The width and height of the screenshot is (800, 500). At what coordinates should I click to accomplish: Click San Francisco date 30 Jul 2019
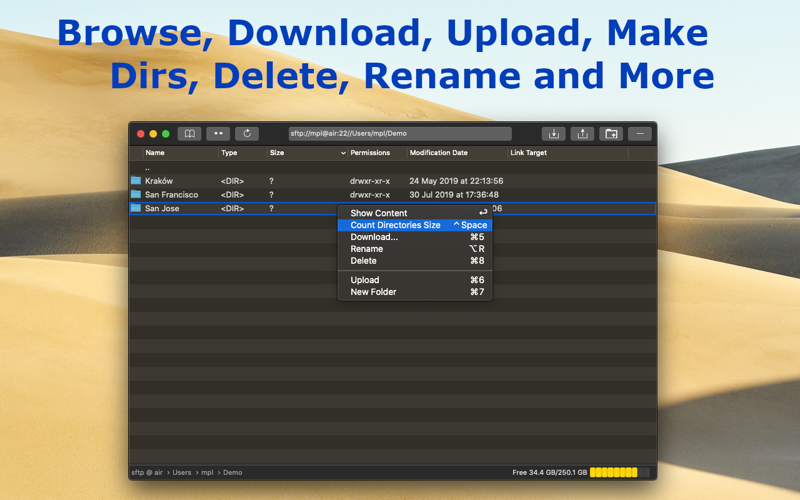click(x=454, y=194)
